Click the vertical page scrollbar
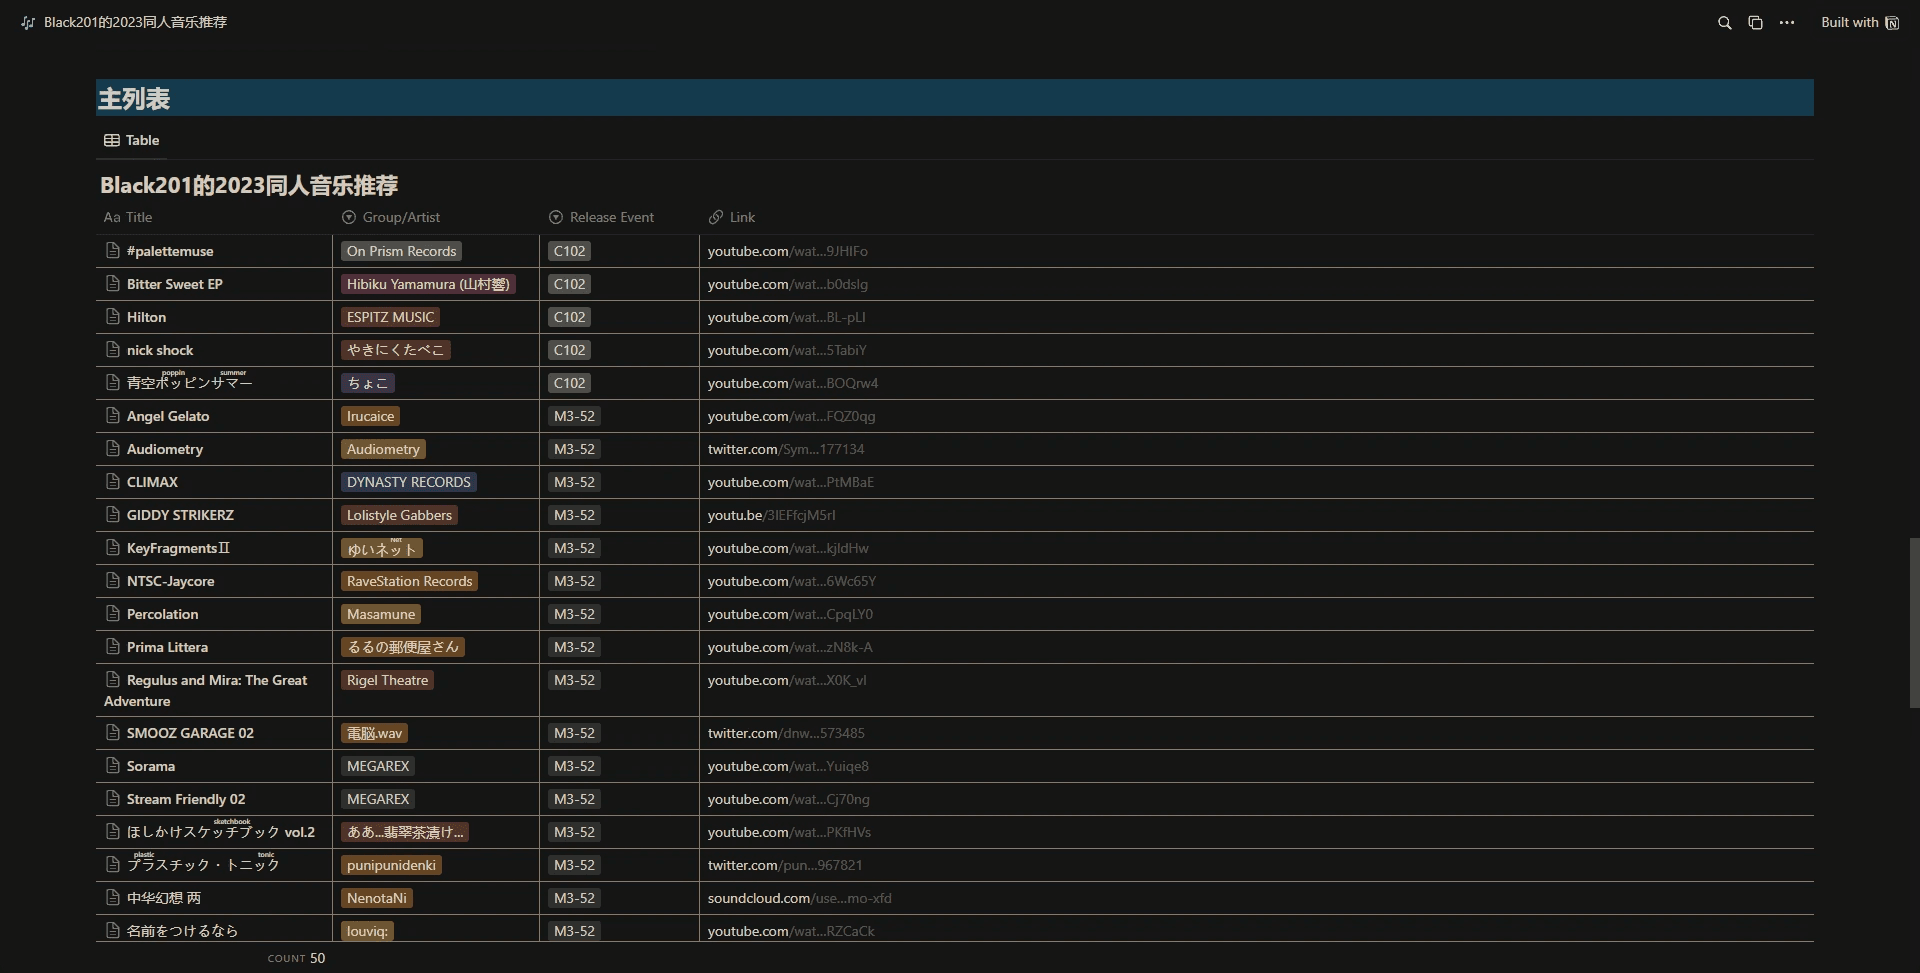1920x973 pixels. tap(1914, 622)
